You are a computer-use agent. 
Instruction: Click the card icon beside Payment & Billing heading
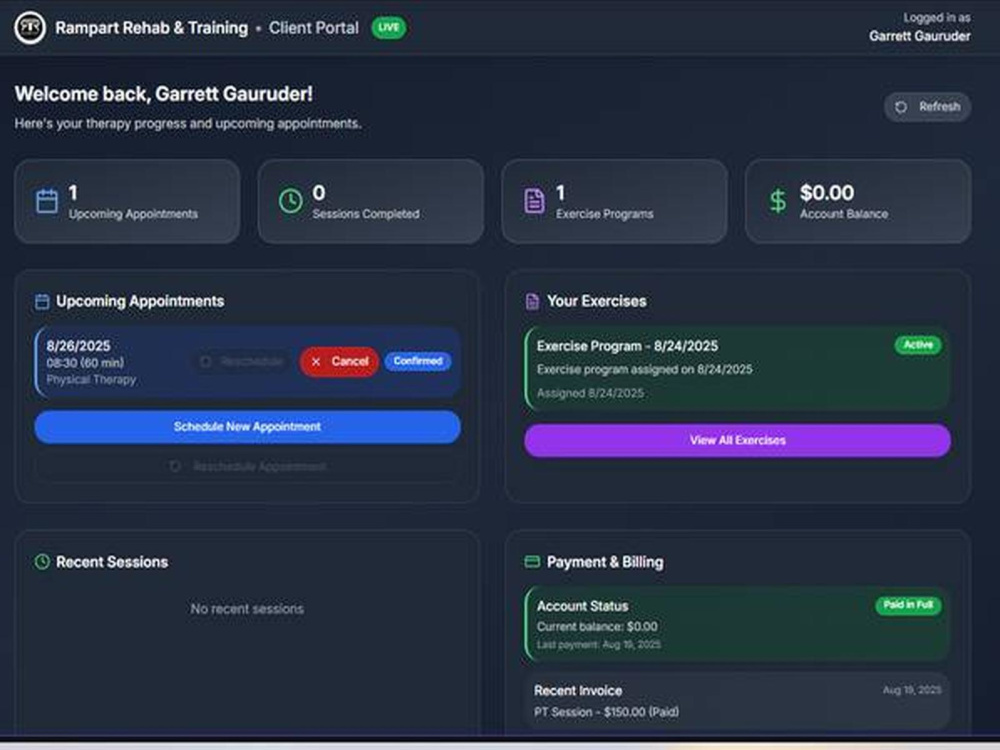[x=532, y=562]
